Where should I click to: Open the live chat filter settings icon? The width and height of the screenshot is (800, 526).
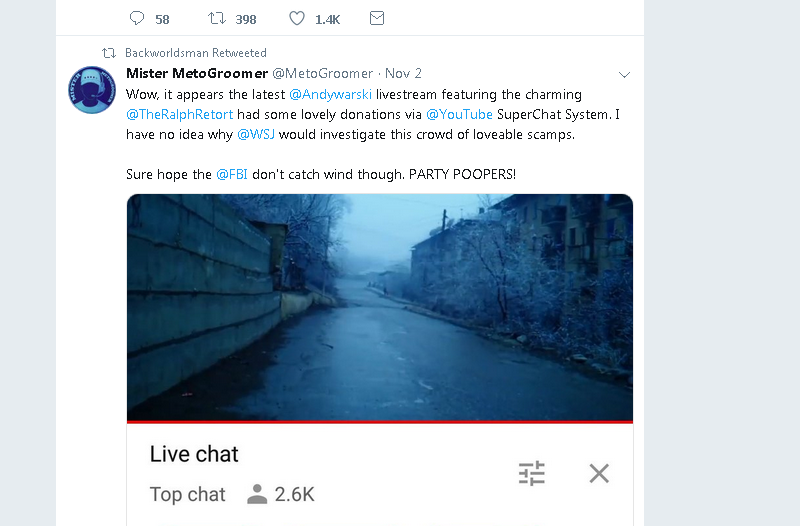(x=532, y=473)
